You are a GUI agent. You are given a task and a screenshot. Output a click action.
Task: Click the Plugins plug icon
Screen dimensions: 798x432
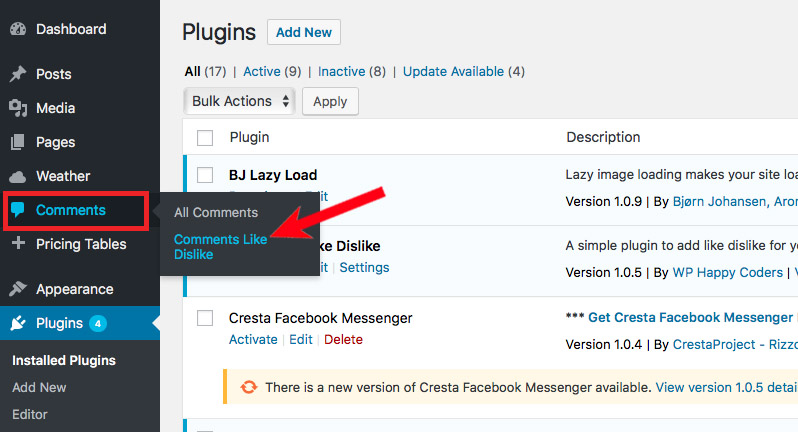(18, 323)
